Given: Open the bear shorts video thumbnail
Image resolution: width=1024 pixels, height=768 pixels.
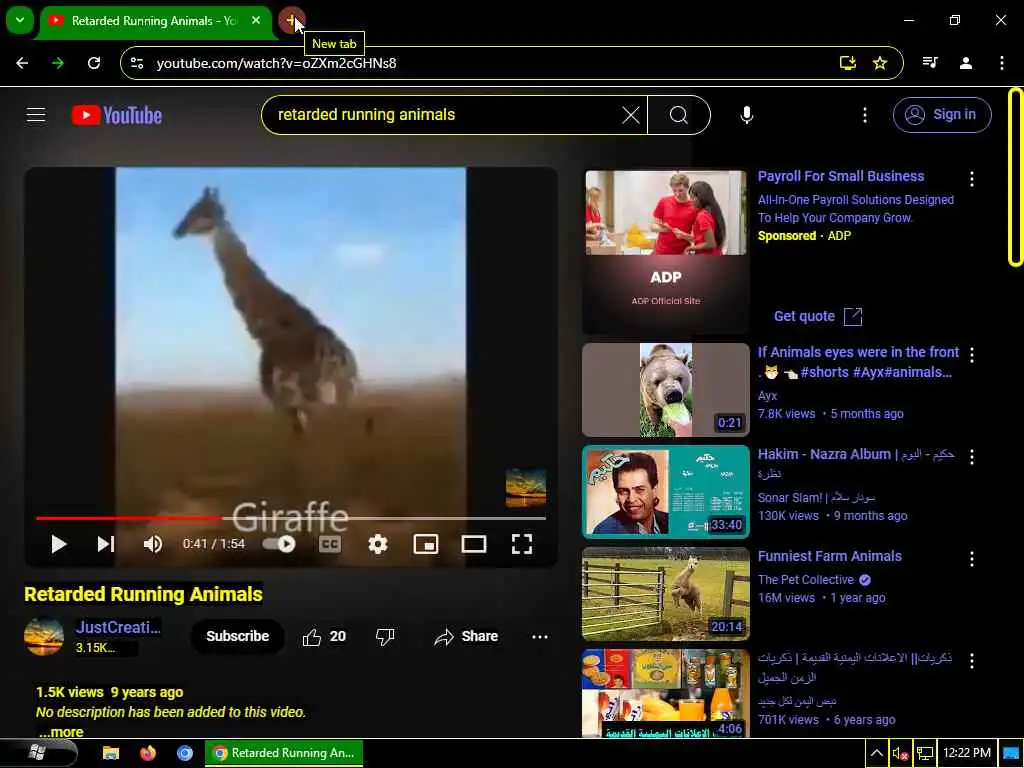Looking at the screenshot, I should (665, 390).
